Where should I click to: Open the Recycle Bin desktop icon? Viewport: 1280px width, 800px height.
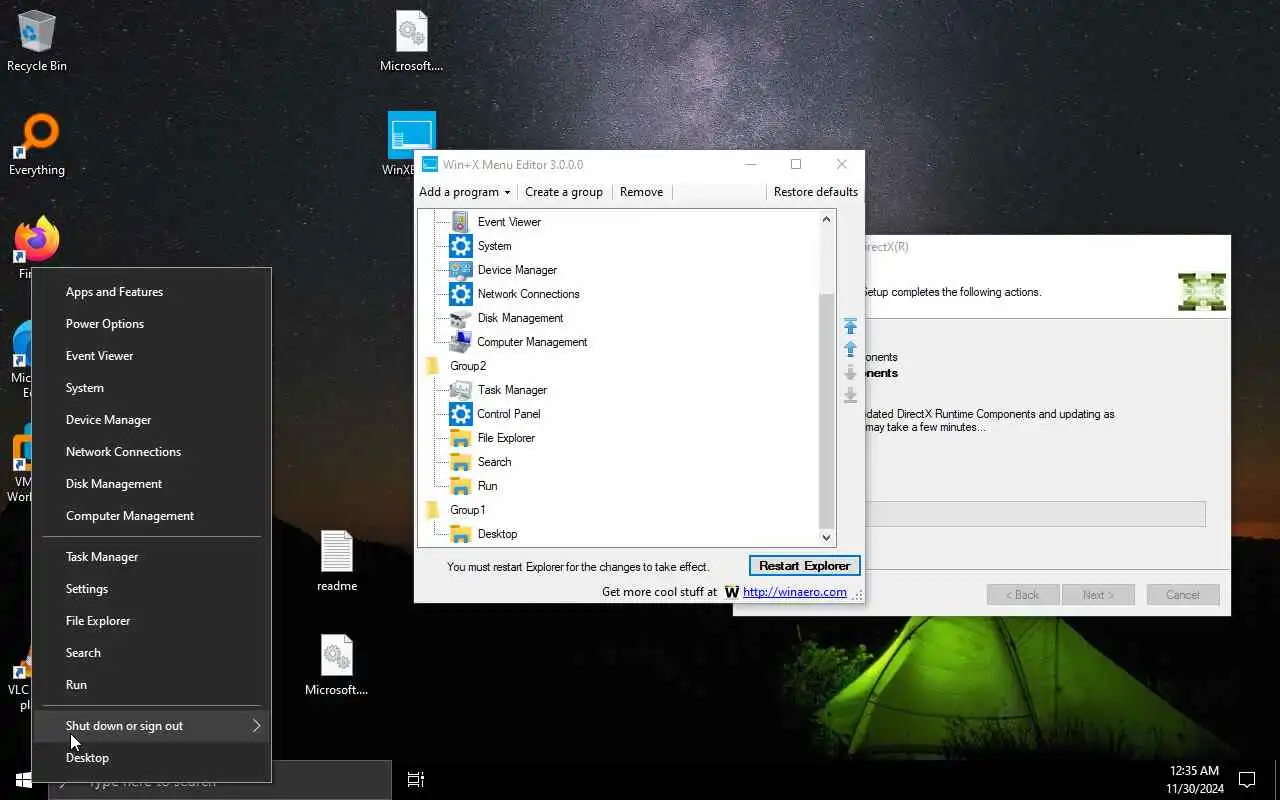[37, 42]
